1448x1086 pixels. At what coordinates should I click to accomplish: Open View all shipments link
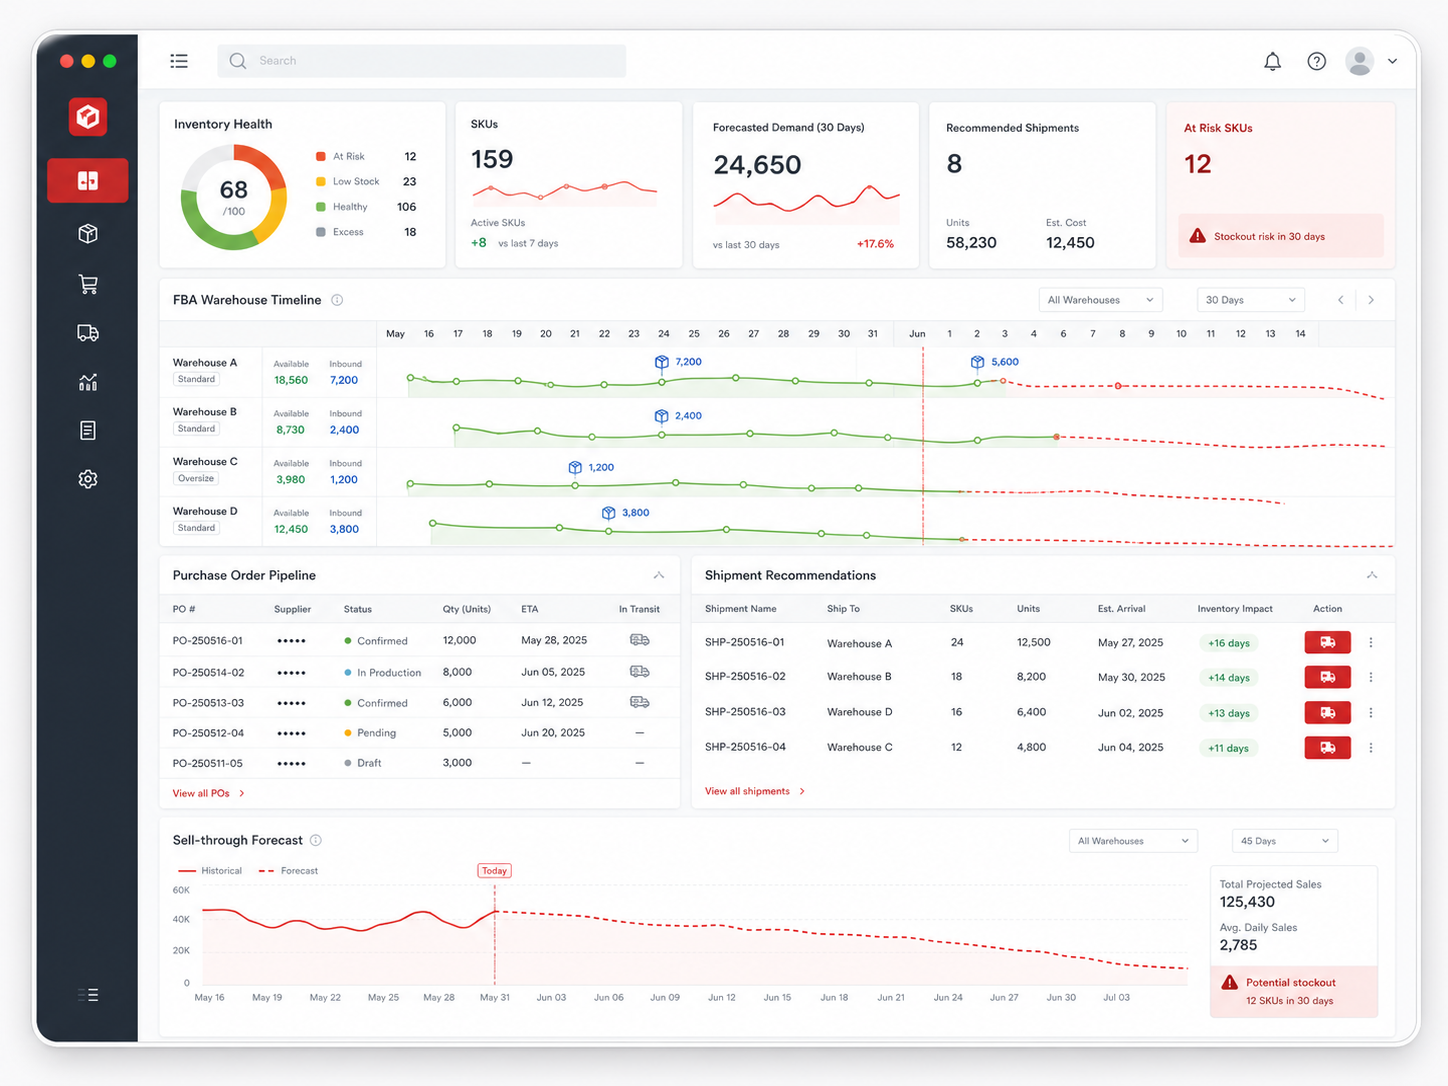click(755, 791)
